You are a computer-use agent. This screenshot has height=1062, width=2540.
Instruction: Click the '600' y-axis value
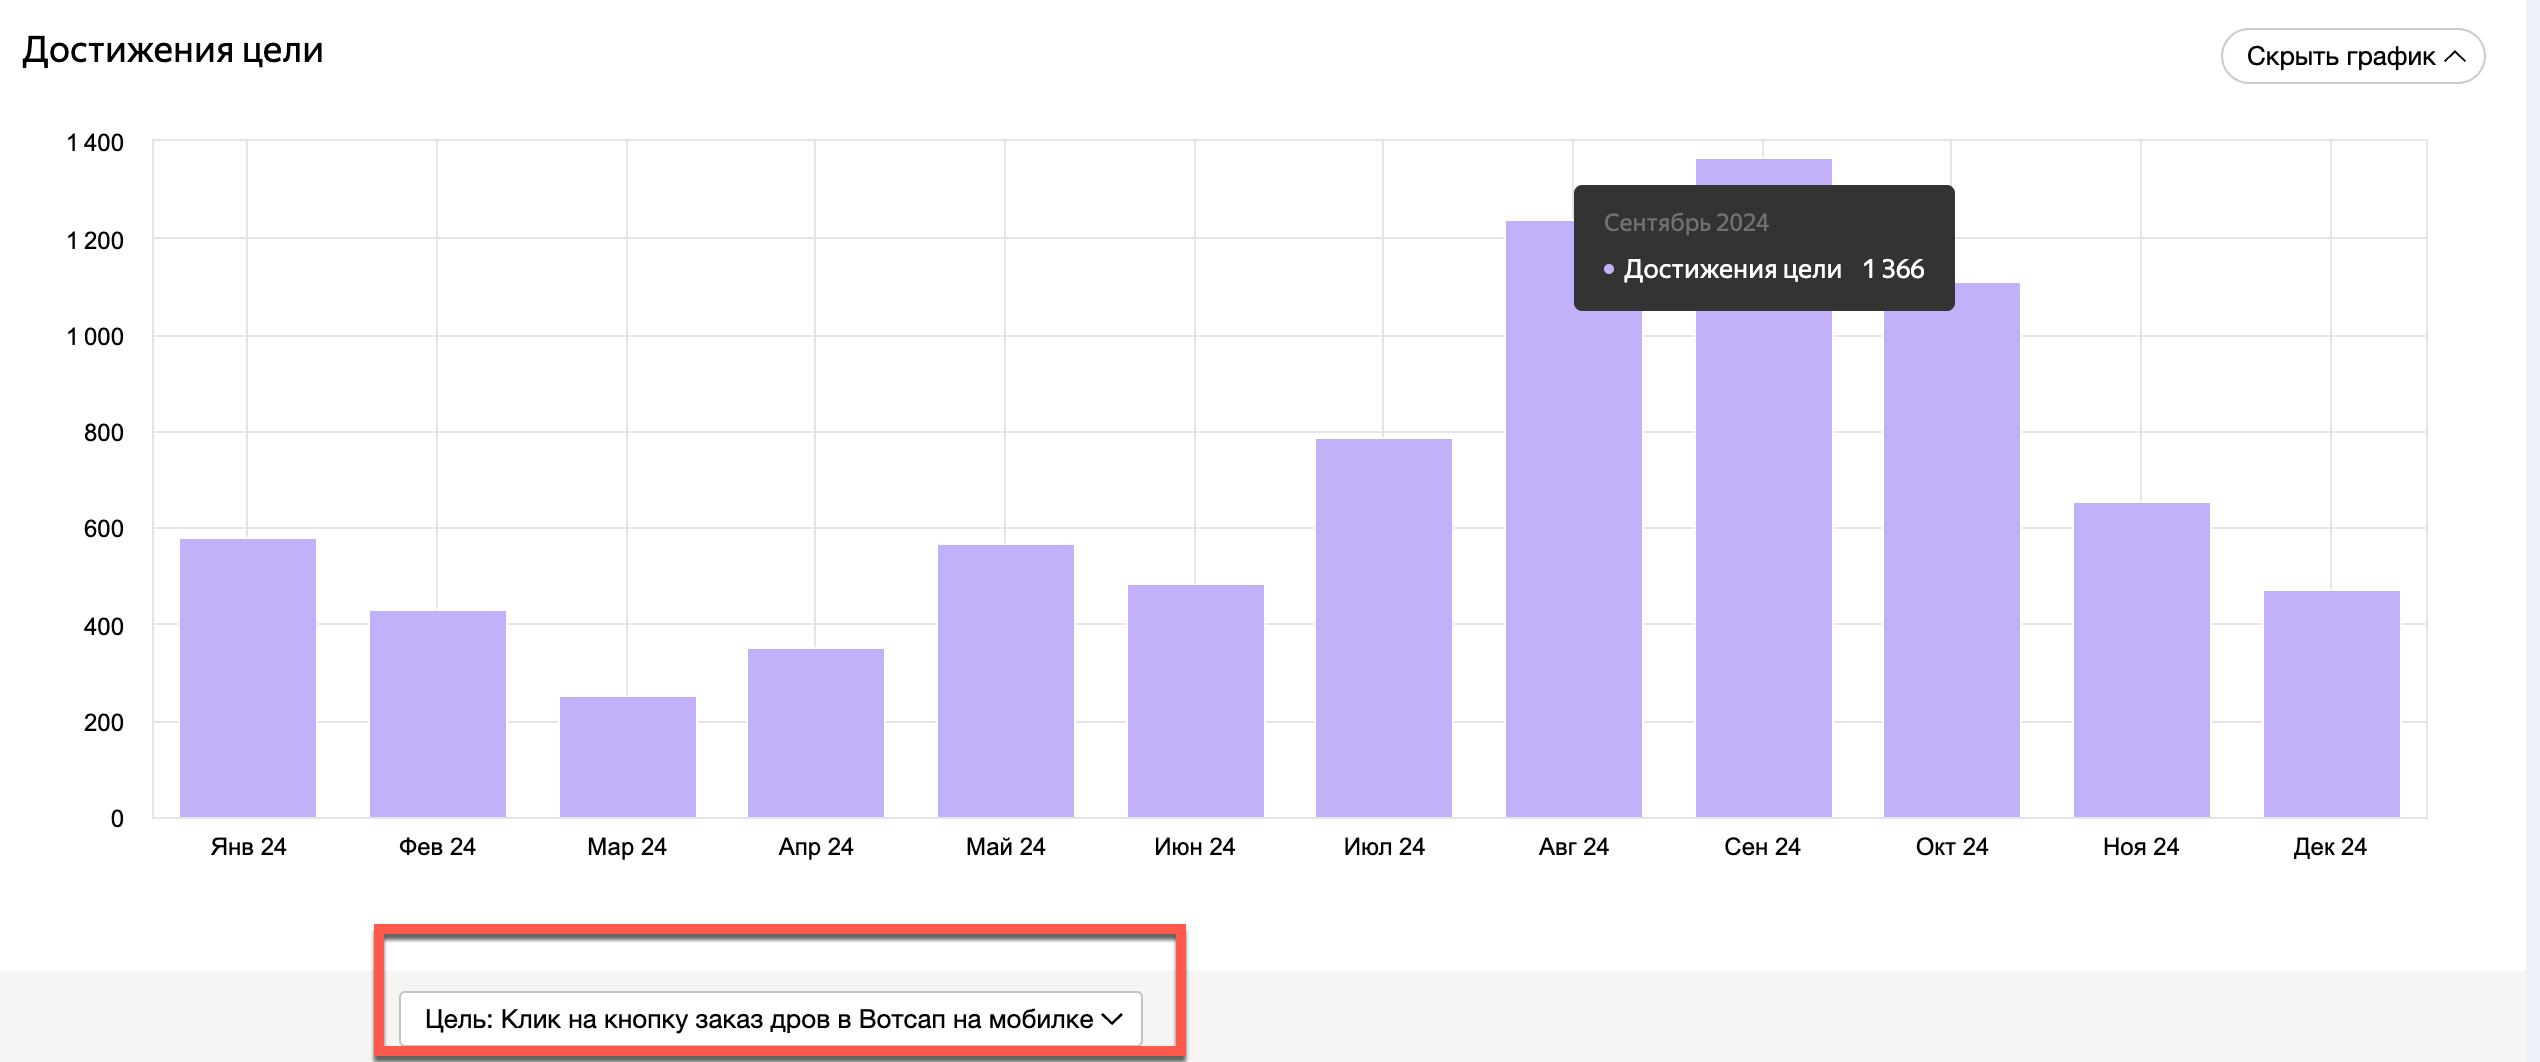pyautogui.click(x=104, y=529)
